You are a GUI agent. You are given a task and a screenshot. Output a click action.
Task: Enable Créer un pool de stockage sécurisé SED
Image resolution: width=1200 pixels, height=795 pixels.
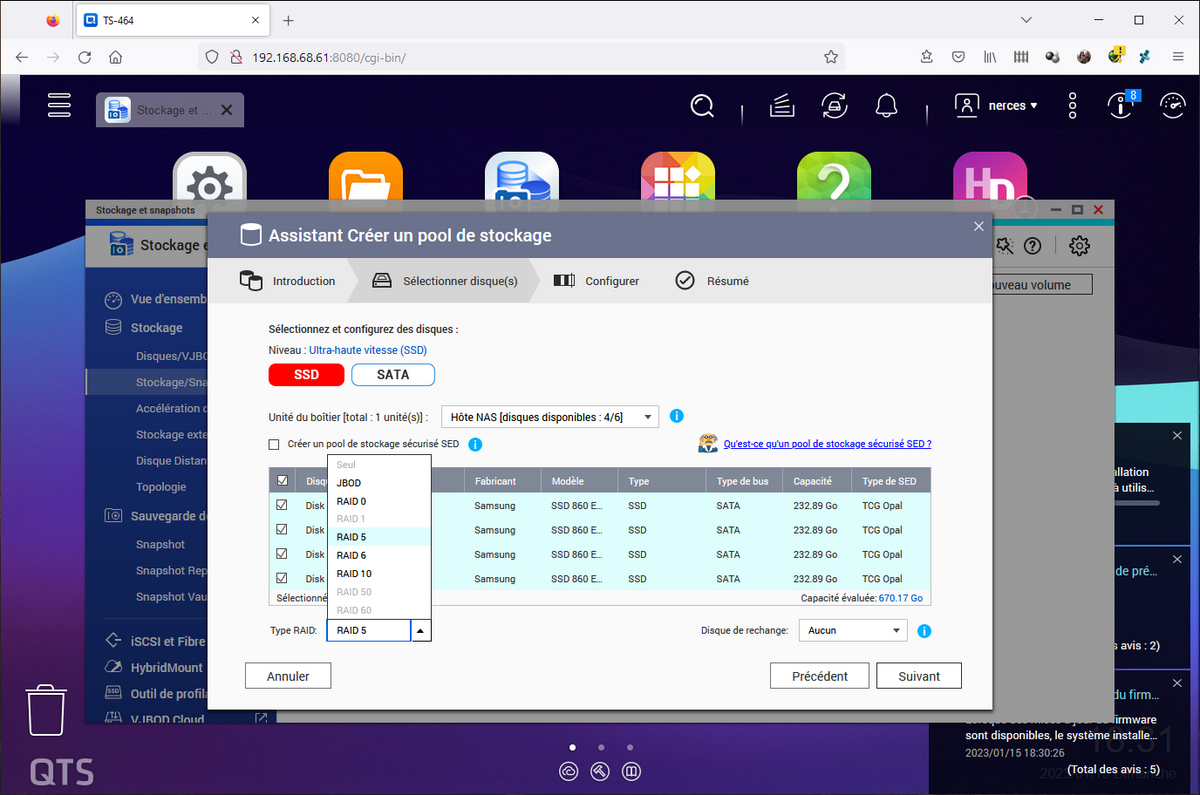point(274,444)
